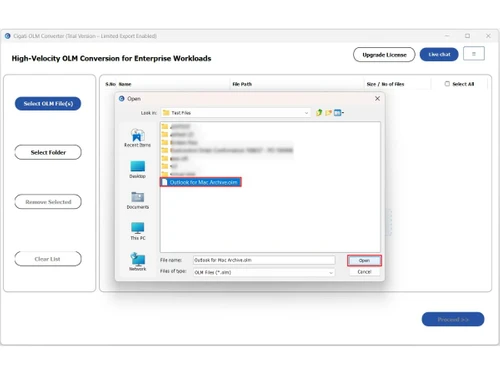Click the File Path column header
The image size is (500, 375).
point(242,84)
